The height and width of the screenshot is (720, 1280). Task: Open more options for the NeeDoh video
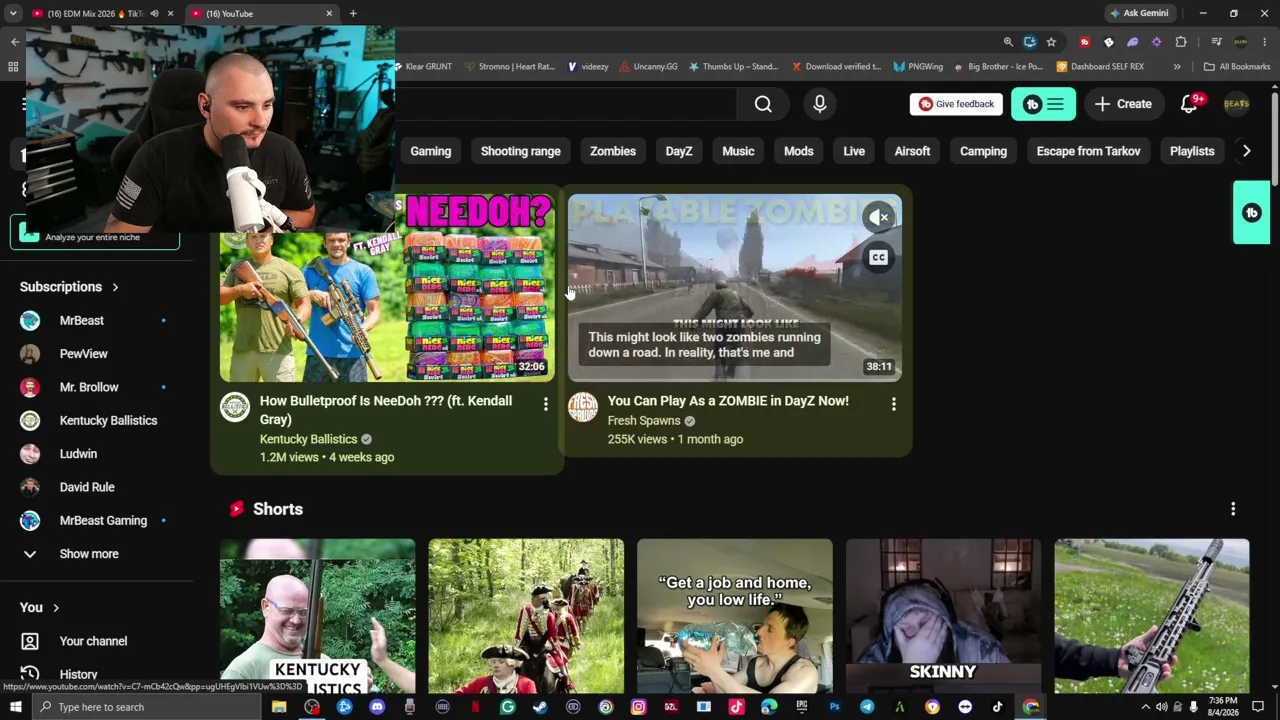coord(545,404)
